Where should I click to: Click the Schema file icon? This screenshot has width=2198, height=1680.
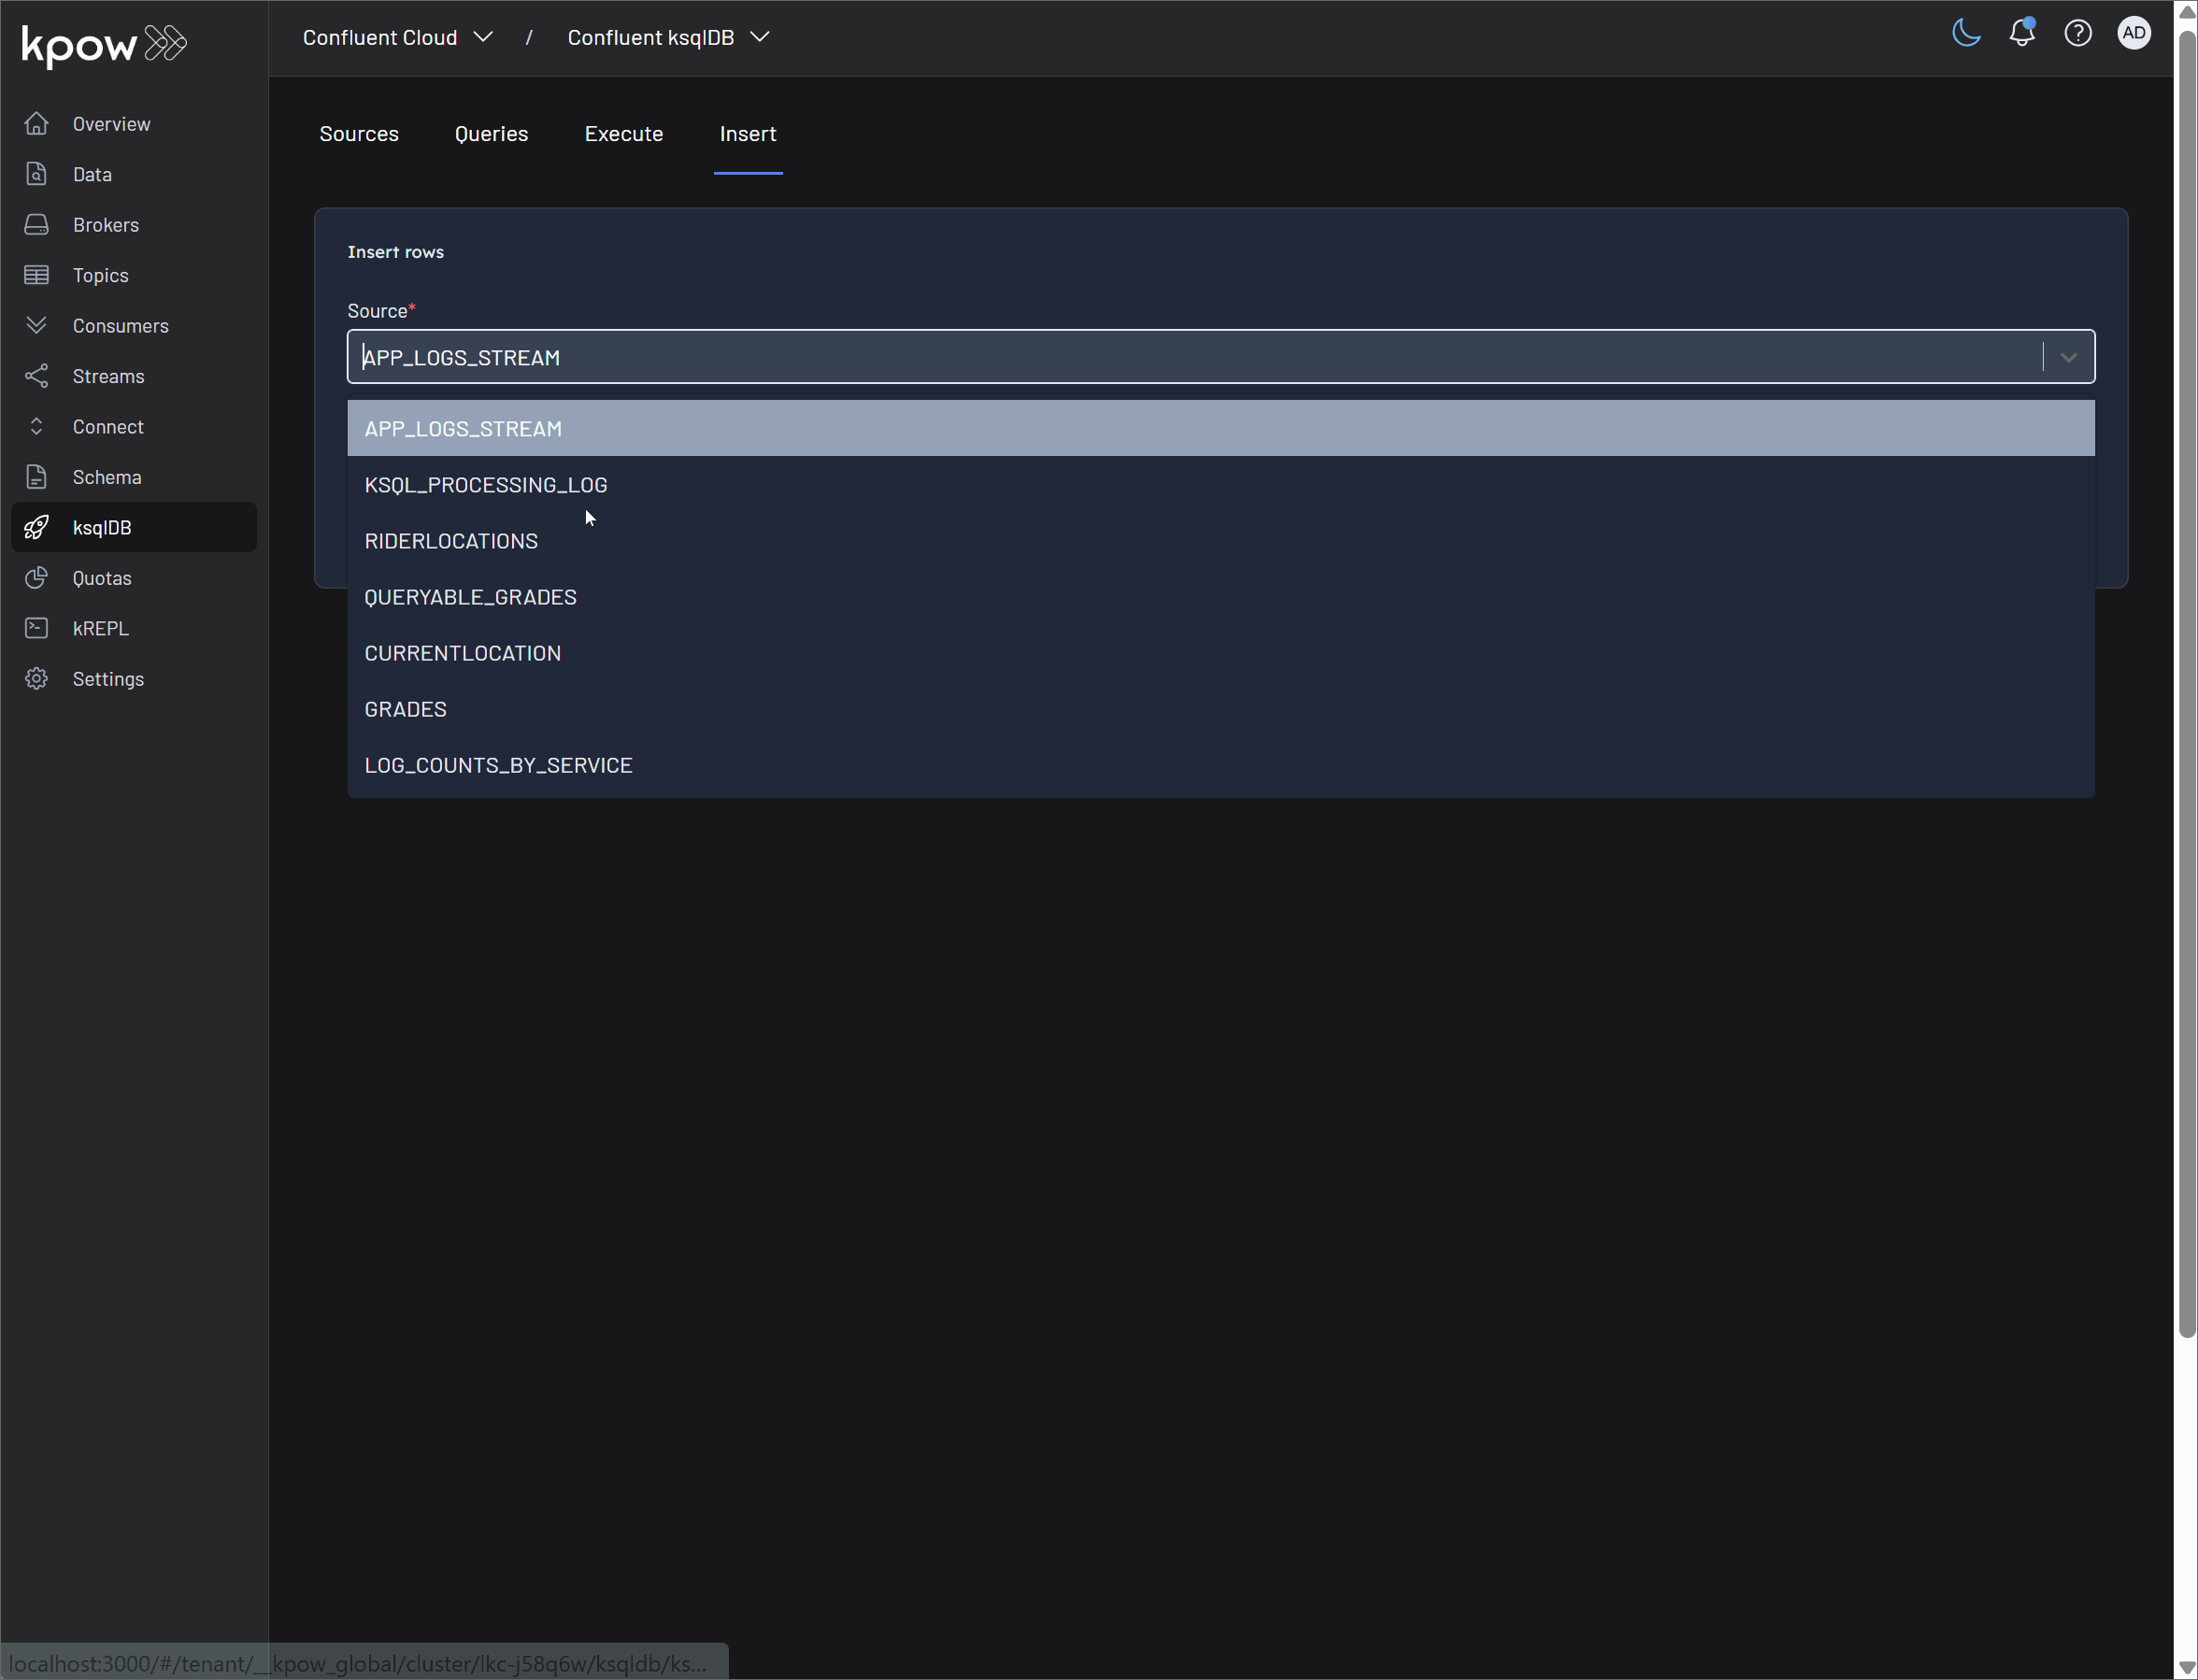pos(37,477)
